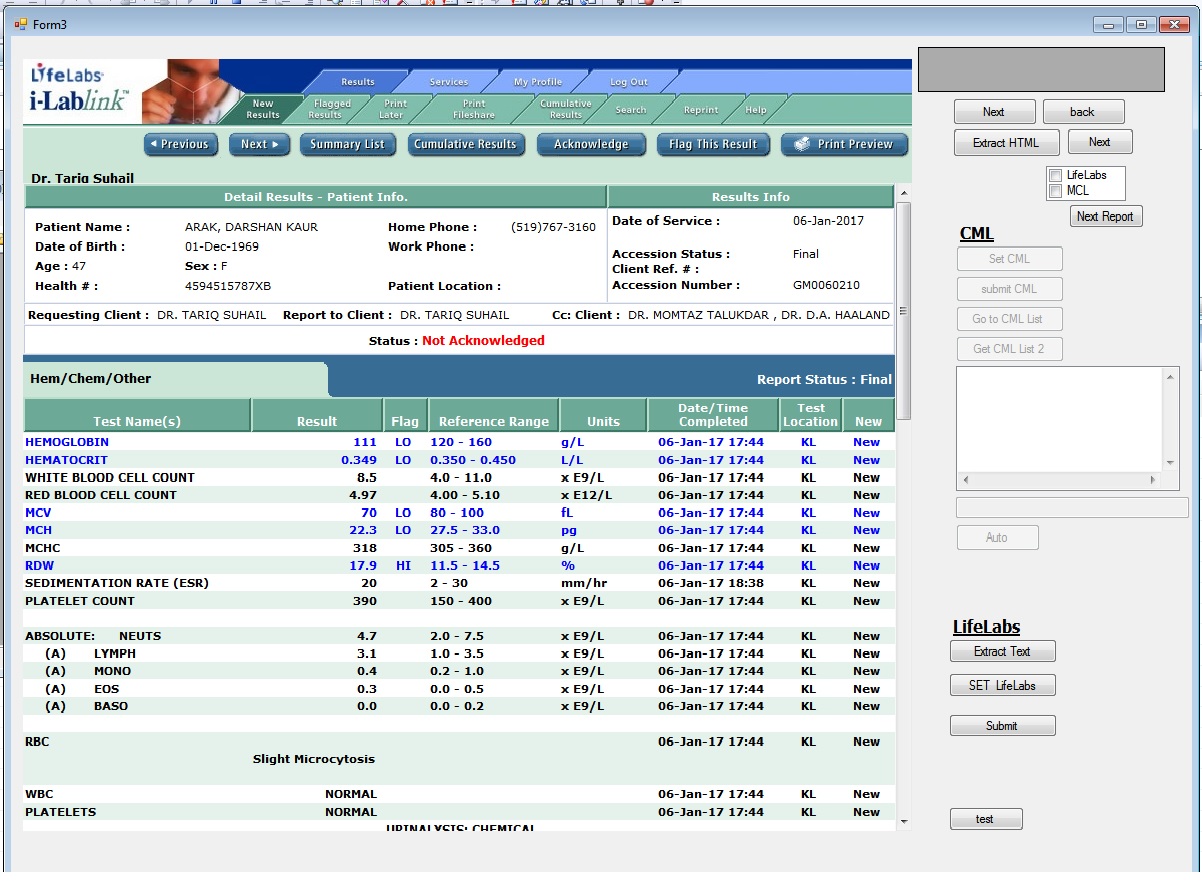View Cumulative Results for this patient
1202x882 pixels.
click(466, 144)
